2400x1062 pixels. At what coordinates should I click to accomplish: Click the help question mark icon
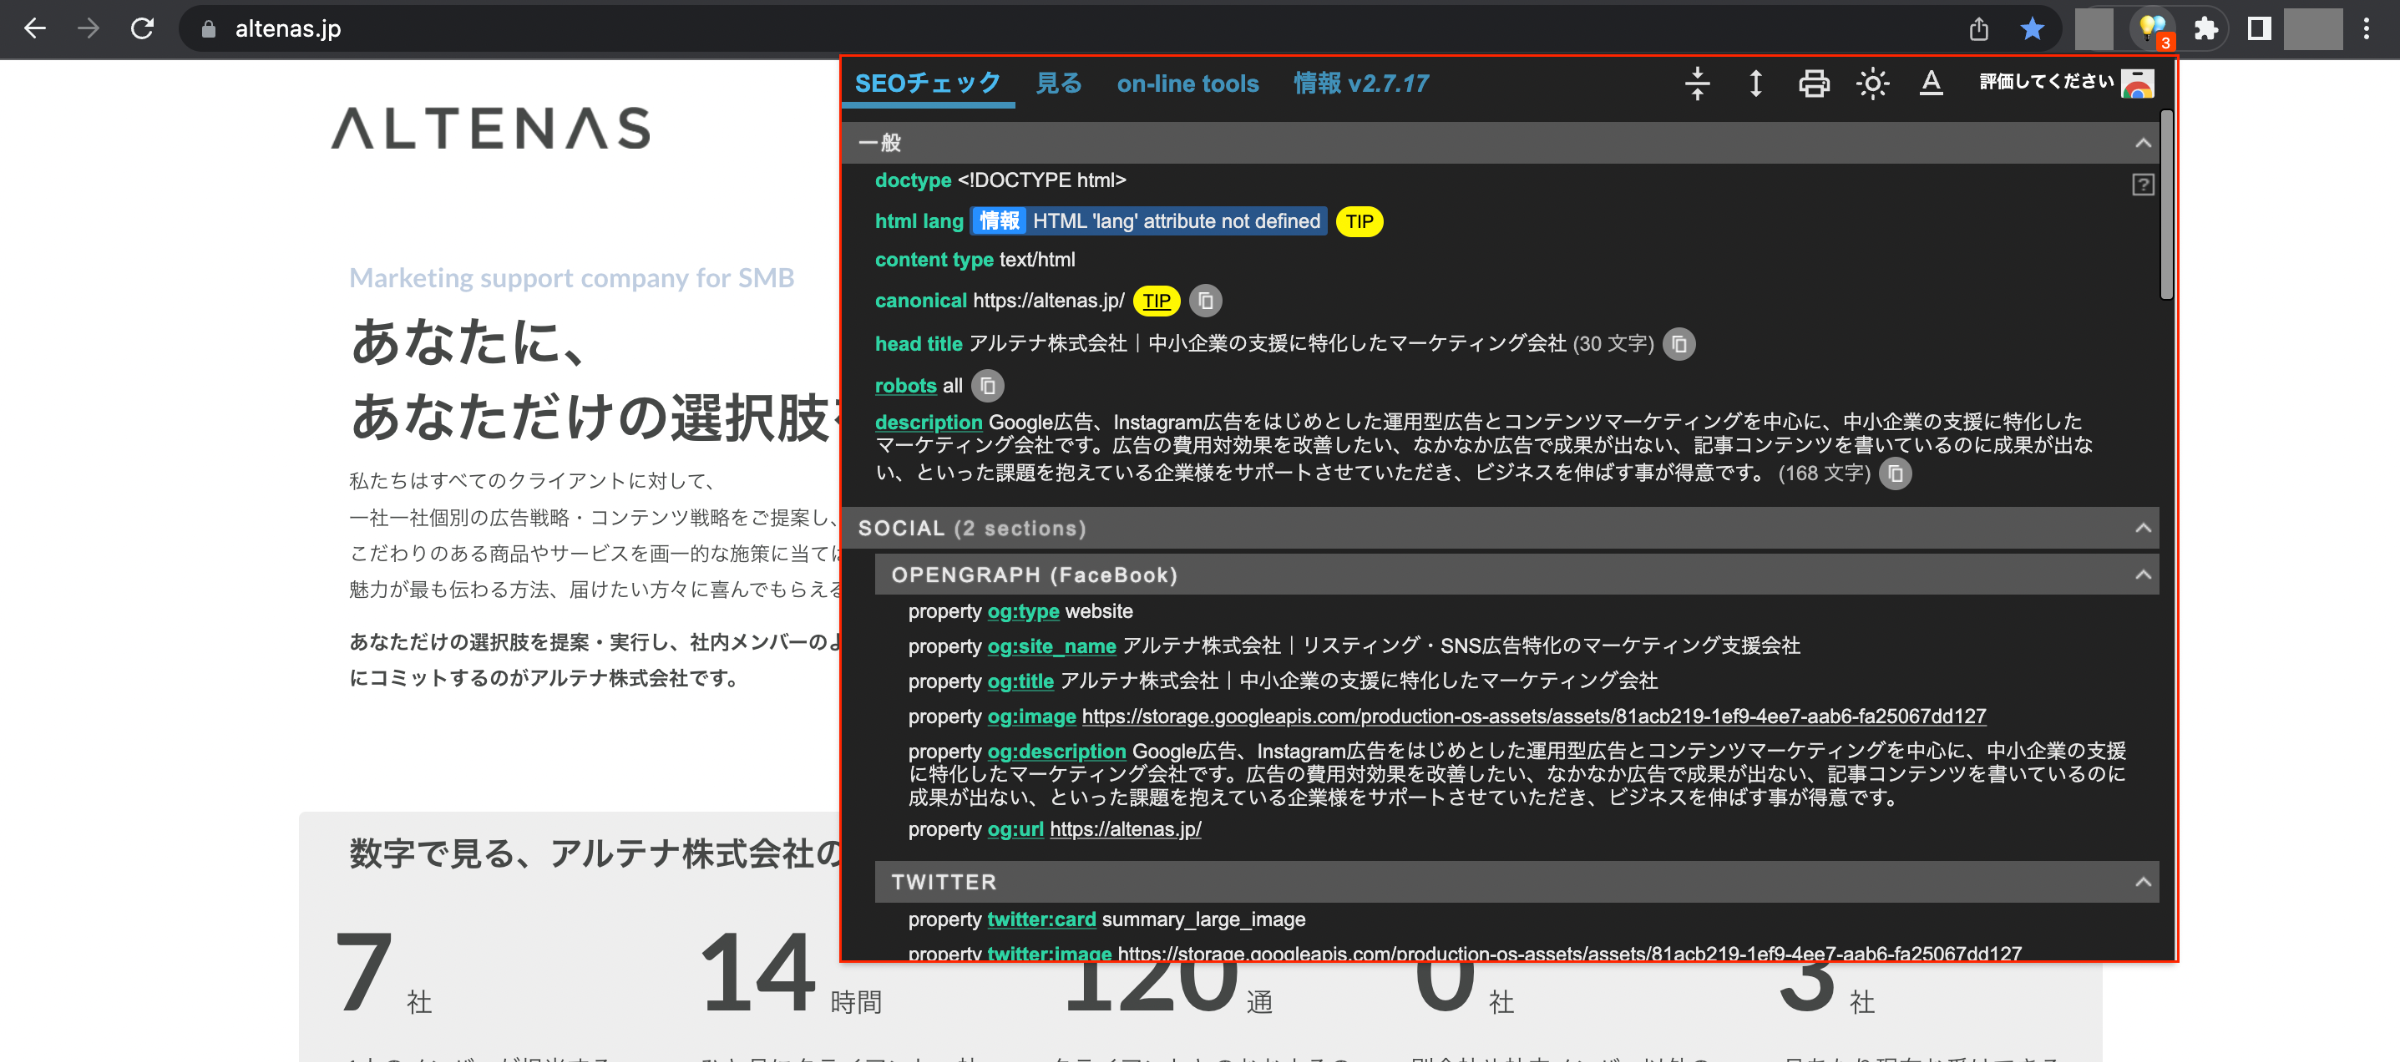pyautogui.click(x=2143, y=184)
